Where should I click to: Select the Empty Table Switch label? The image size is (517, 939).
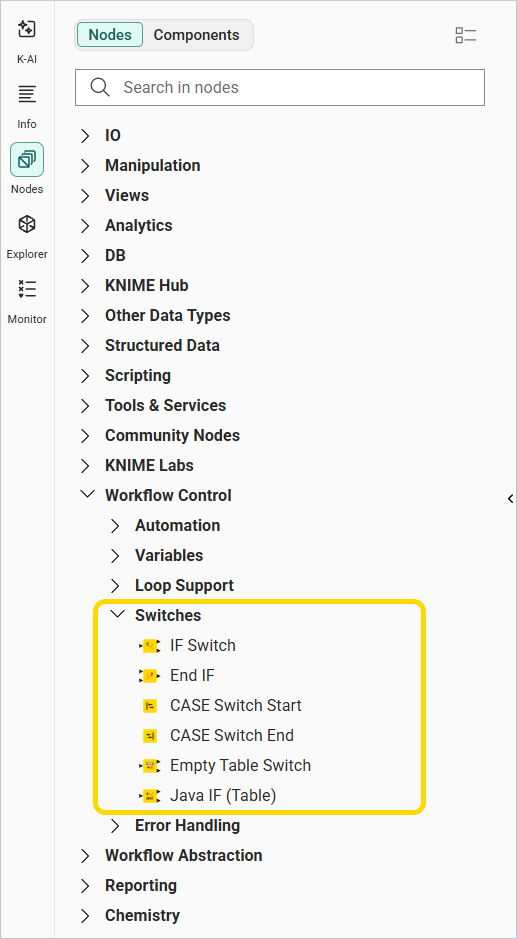tap(240, 765)
